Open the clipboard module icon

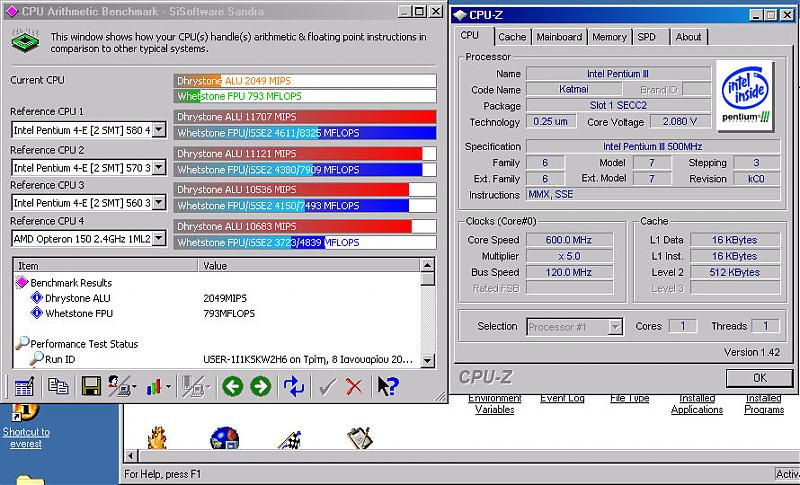[359, 438]
